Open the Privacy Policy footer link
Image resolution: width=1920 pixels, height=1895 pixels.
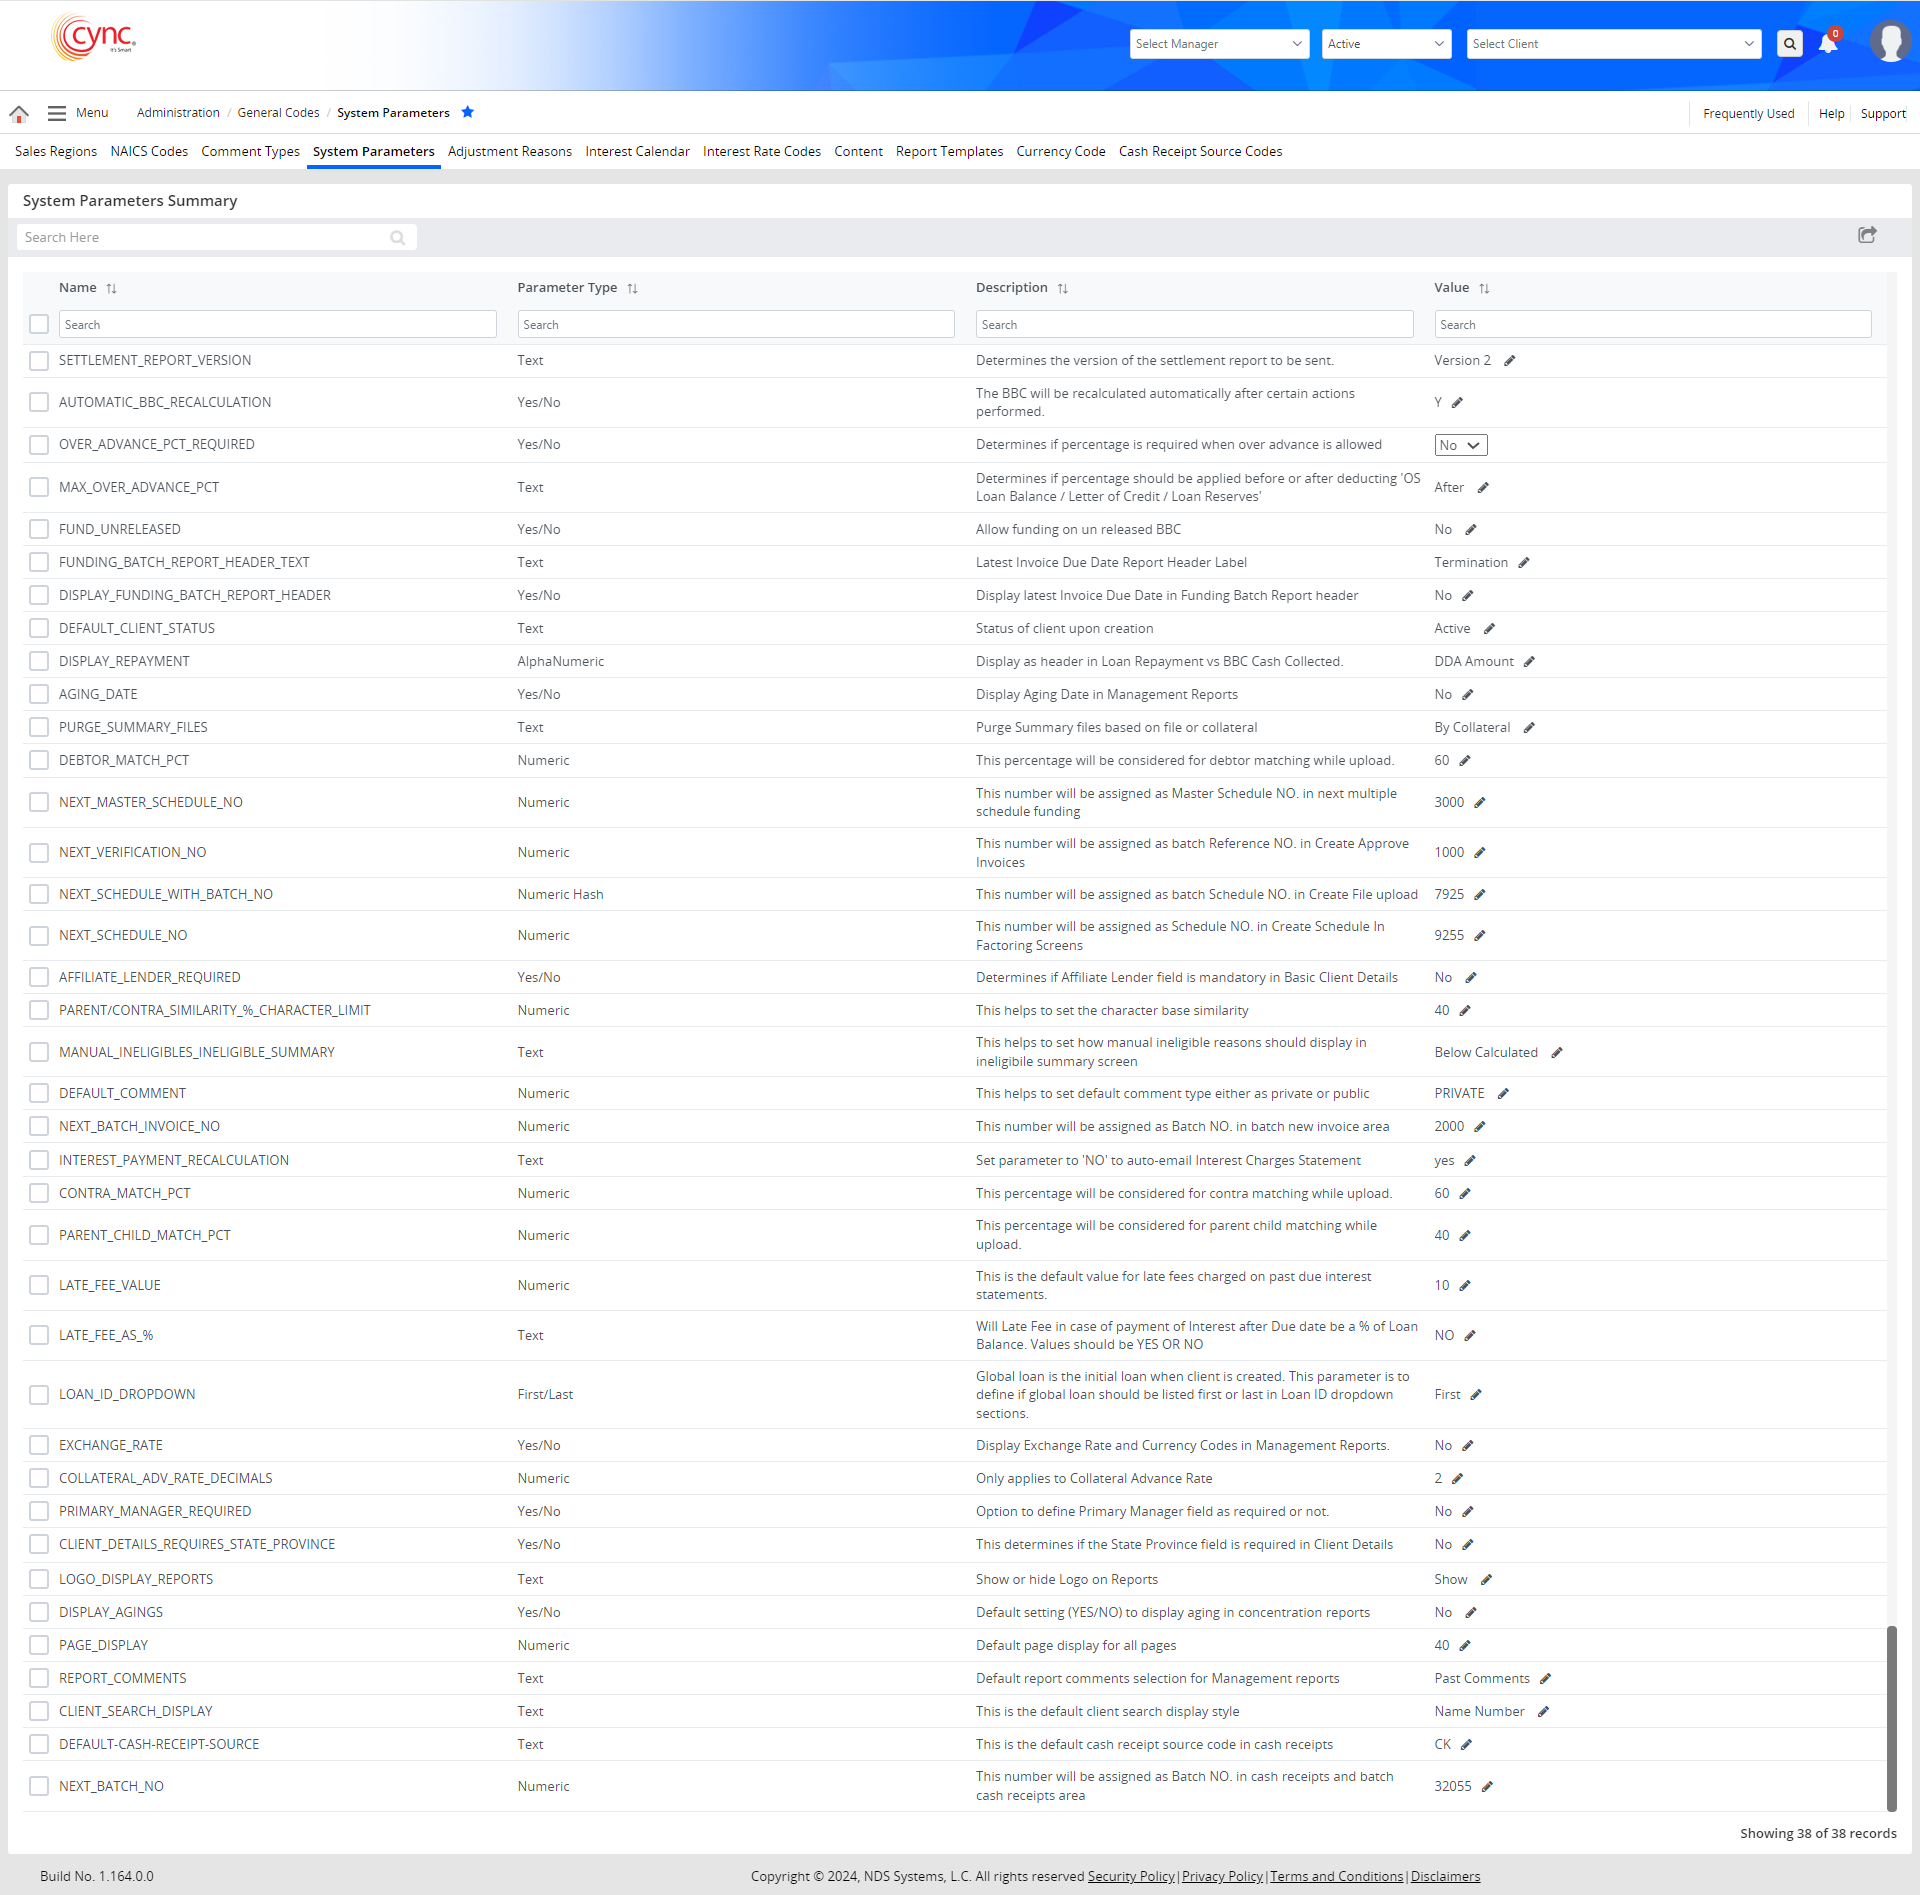[1222, 1876]
